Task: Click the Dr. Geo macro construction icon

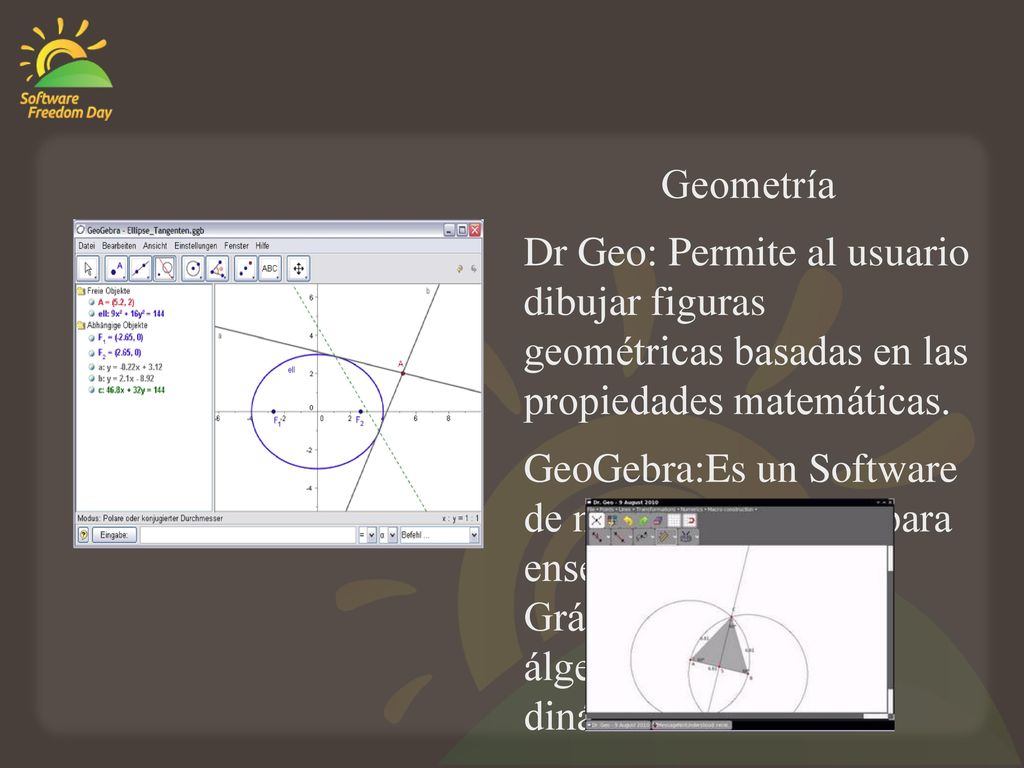Action: click(686, 537)
